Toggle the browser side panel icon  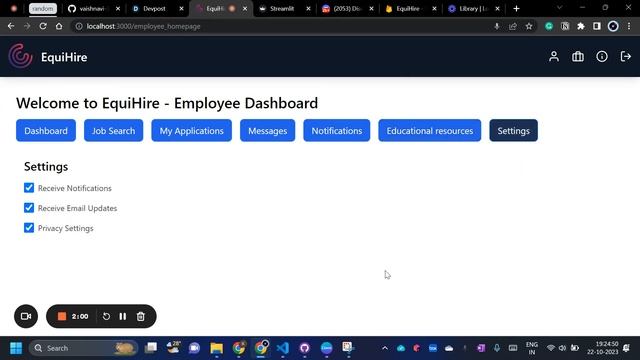click(597, 26)
